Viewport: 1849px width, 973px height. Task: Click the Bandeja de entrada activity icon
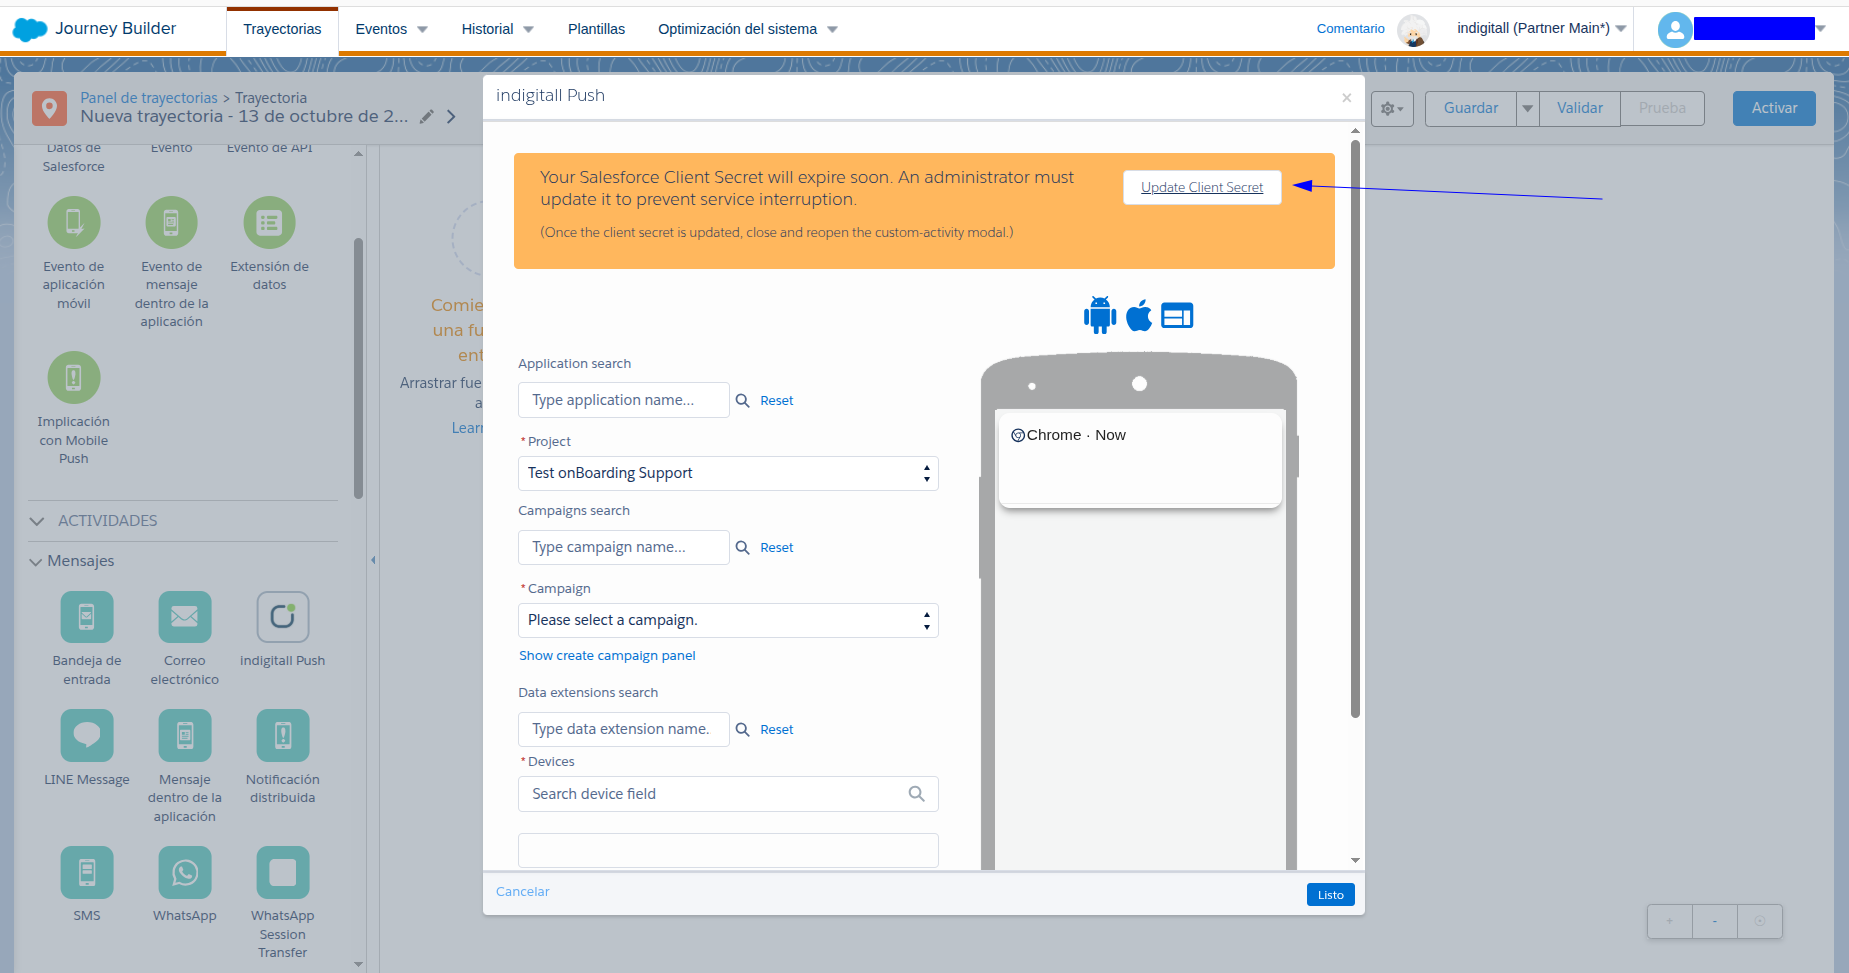click(87, 617)
